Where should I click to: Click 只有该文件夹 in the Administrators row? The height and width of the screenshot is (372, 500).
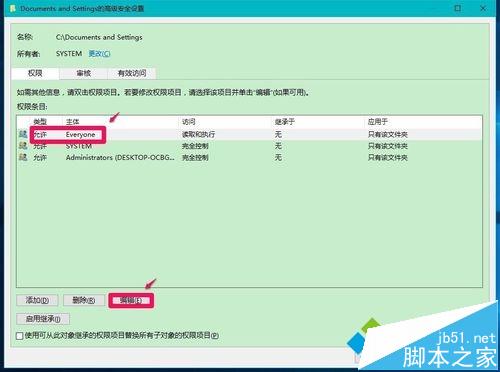[x=388, y=157]
